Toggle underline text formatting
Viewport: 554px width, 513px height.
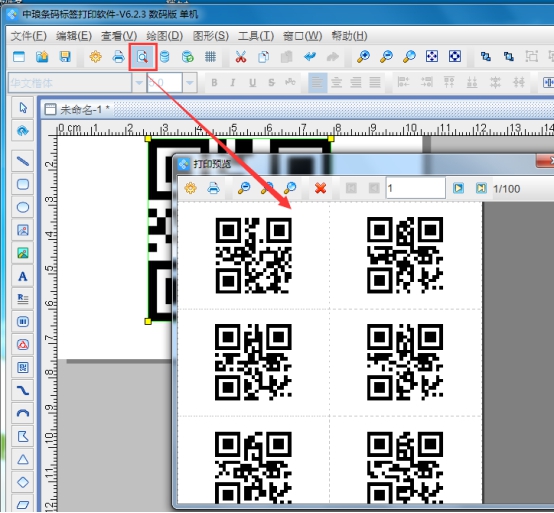click(x=252, y=83)
